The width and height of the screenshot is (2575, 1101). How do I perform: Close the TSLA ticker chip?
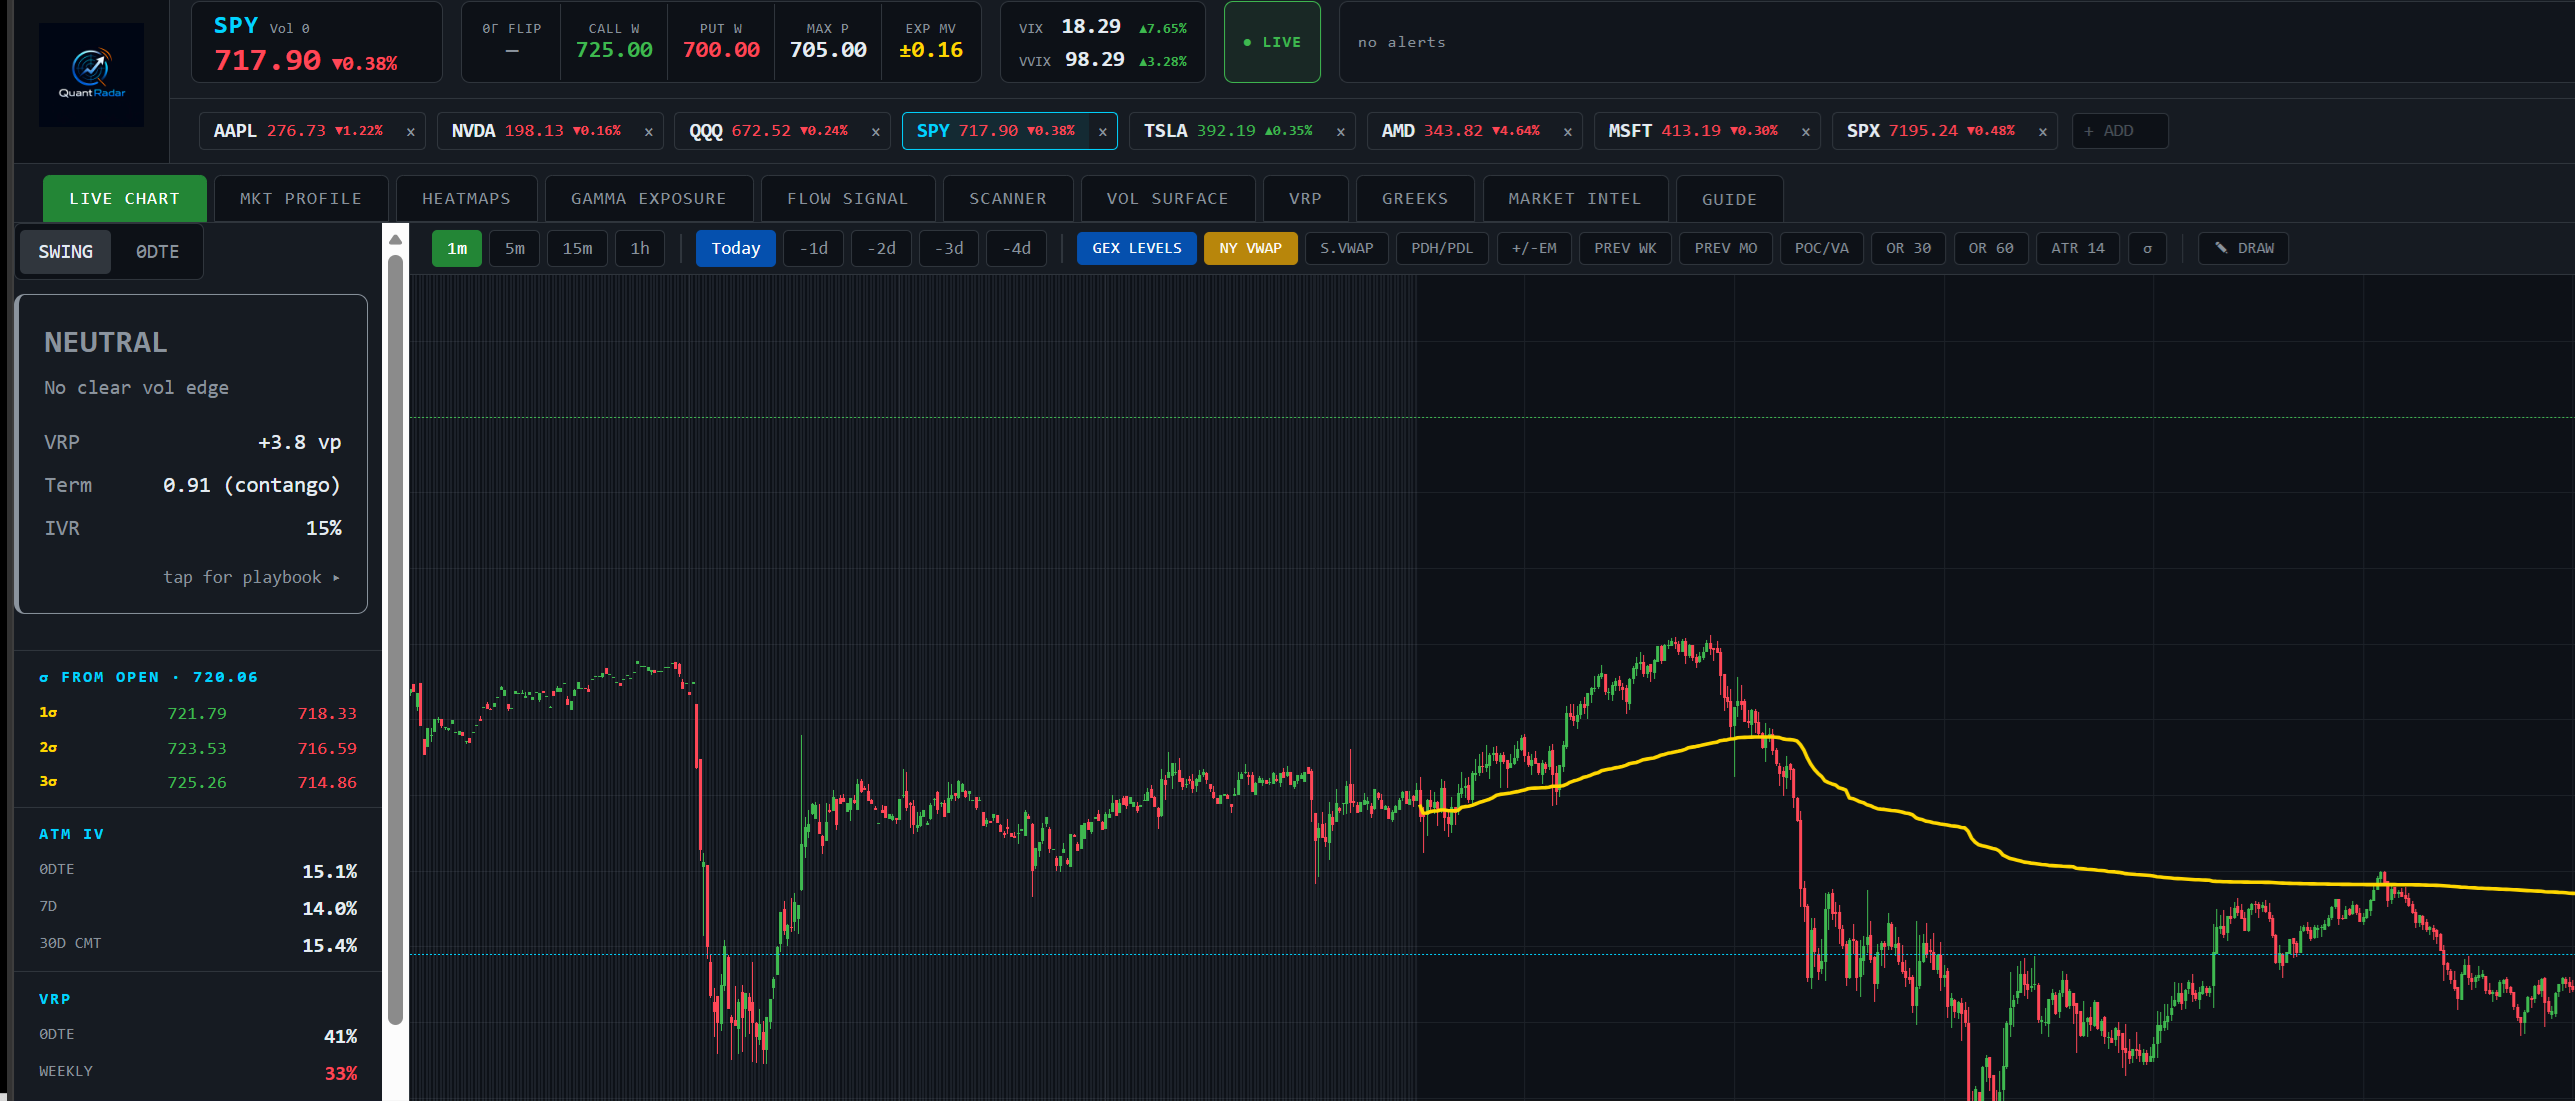pyautogui.click(x=1340, y=132)
